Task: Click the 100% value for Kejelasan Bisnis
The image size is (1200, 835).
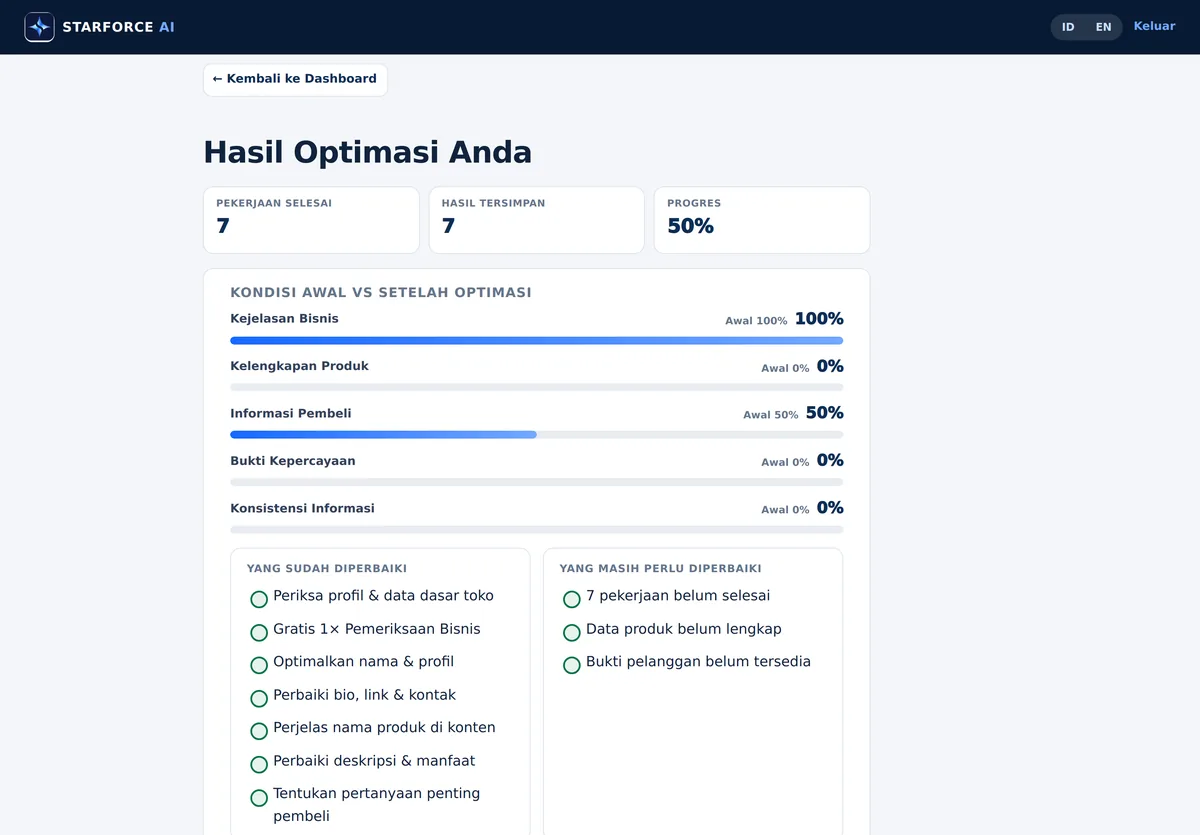Action: point(819,319)
